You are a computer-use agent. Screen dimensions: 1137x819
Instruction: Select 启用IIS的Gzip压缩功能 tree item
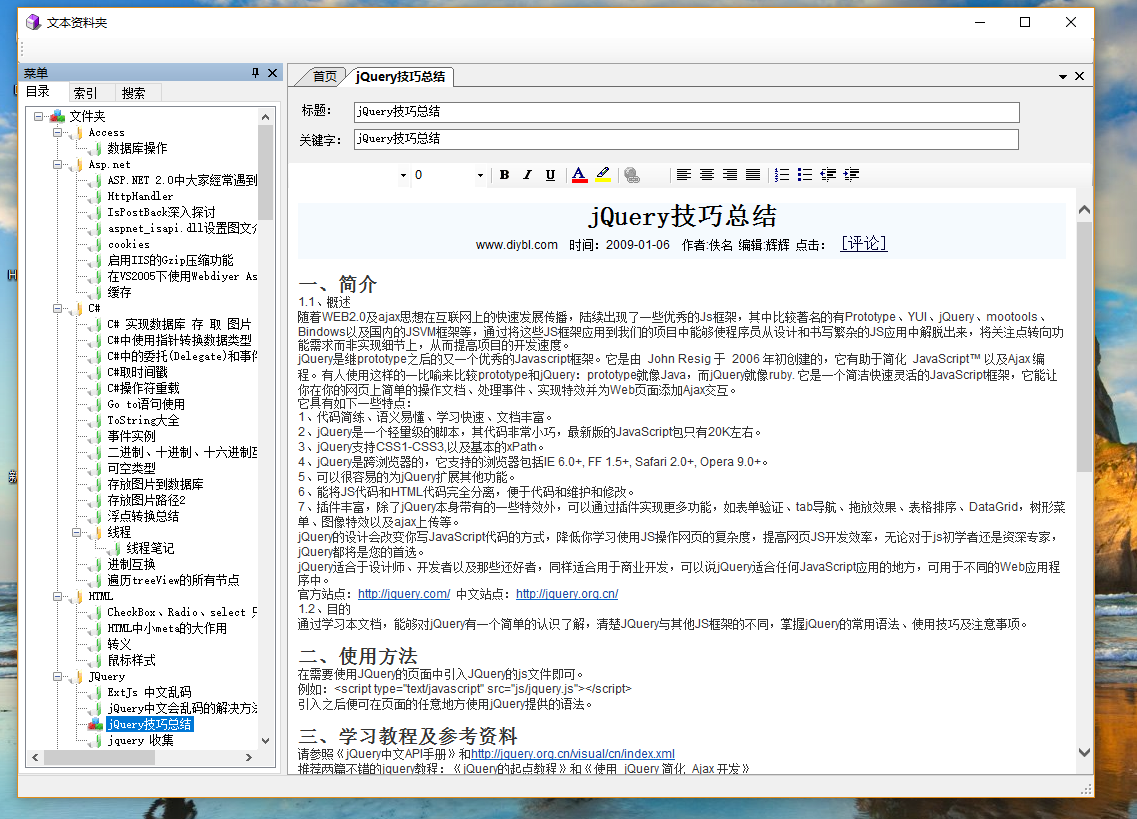[170, 260]
